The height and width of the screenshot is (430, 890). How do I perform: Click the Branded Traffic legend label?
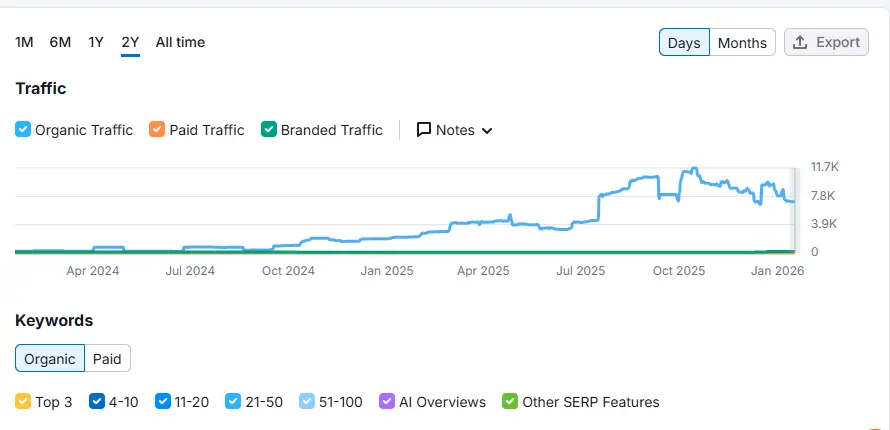(331, 130)
